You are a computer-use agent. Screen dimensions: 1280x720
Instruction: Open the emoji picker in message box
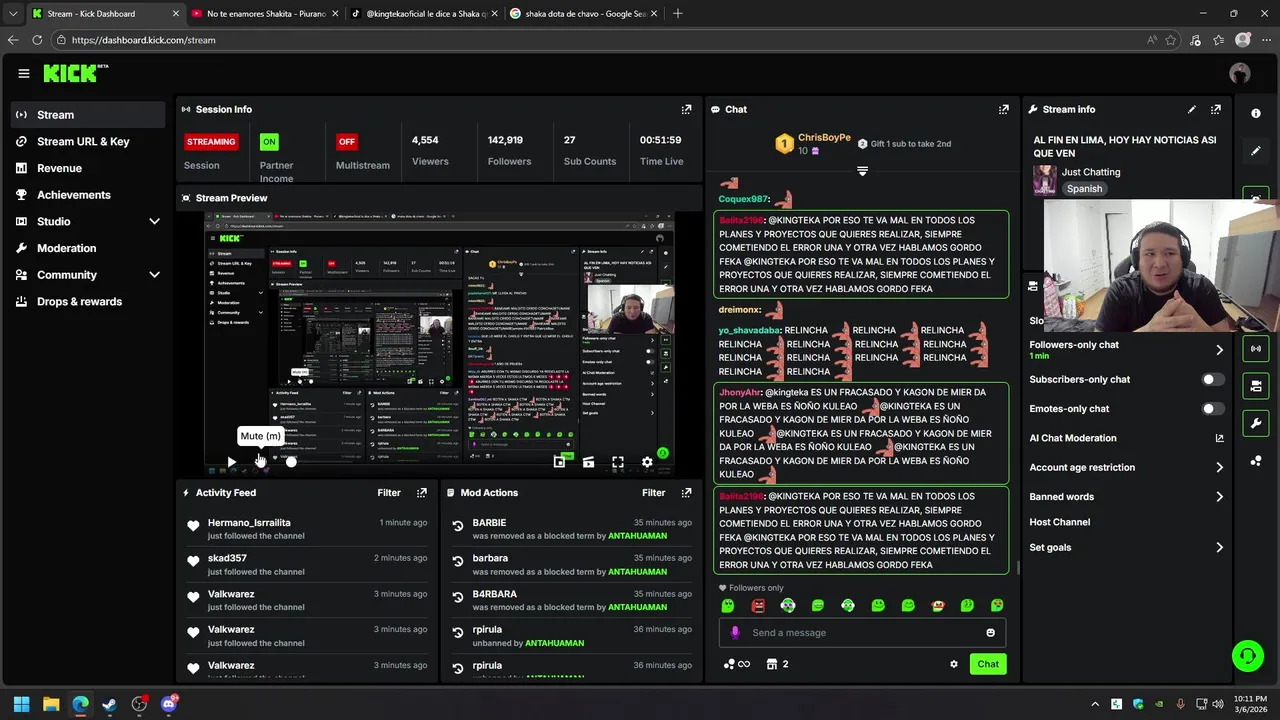point(990,632)
